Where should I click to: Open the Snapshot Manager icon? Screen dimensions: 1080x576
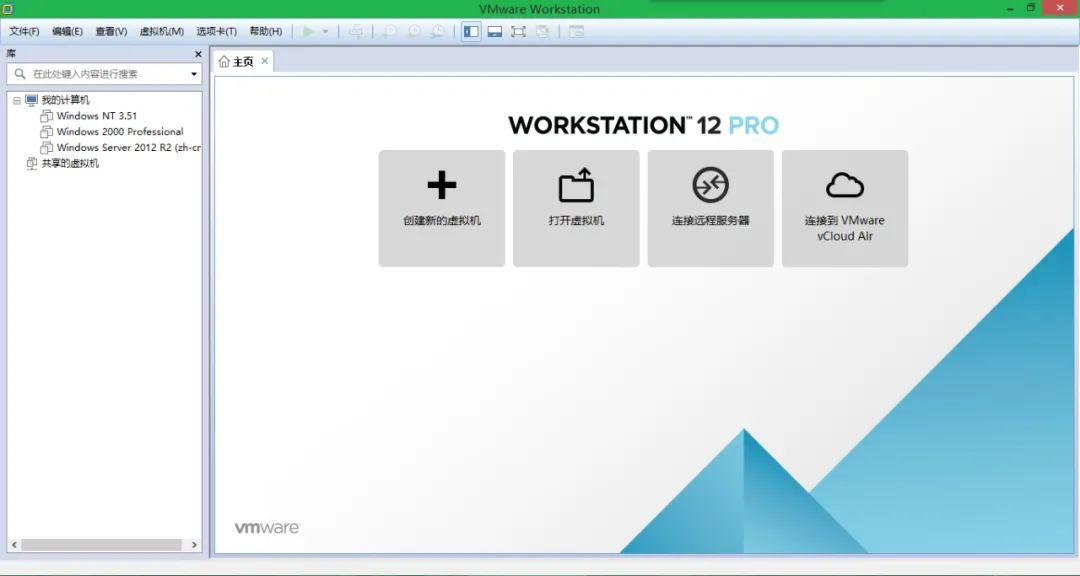(437, 31)
